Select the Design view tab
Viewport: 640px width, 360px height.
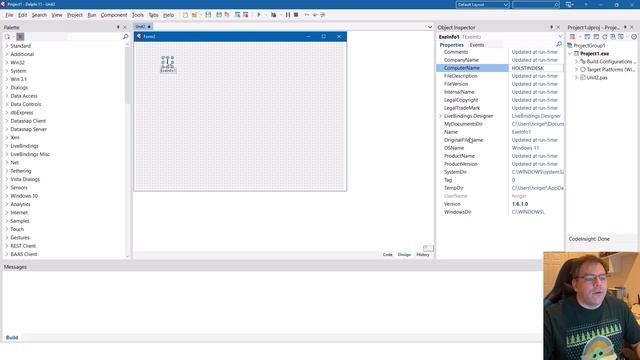click(x=404, y=255)
